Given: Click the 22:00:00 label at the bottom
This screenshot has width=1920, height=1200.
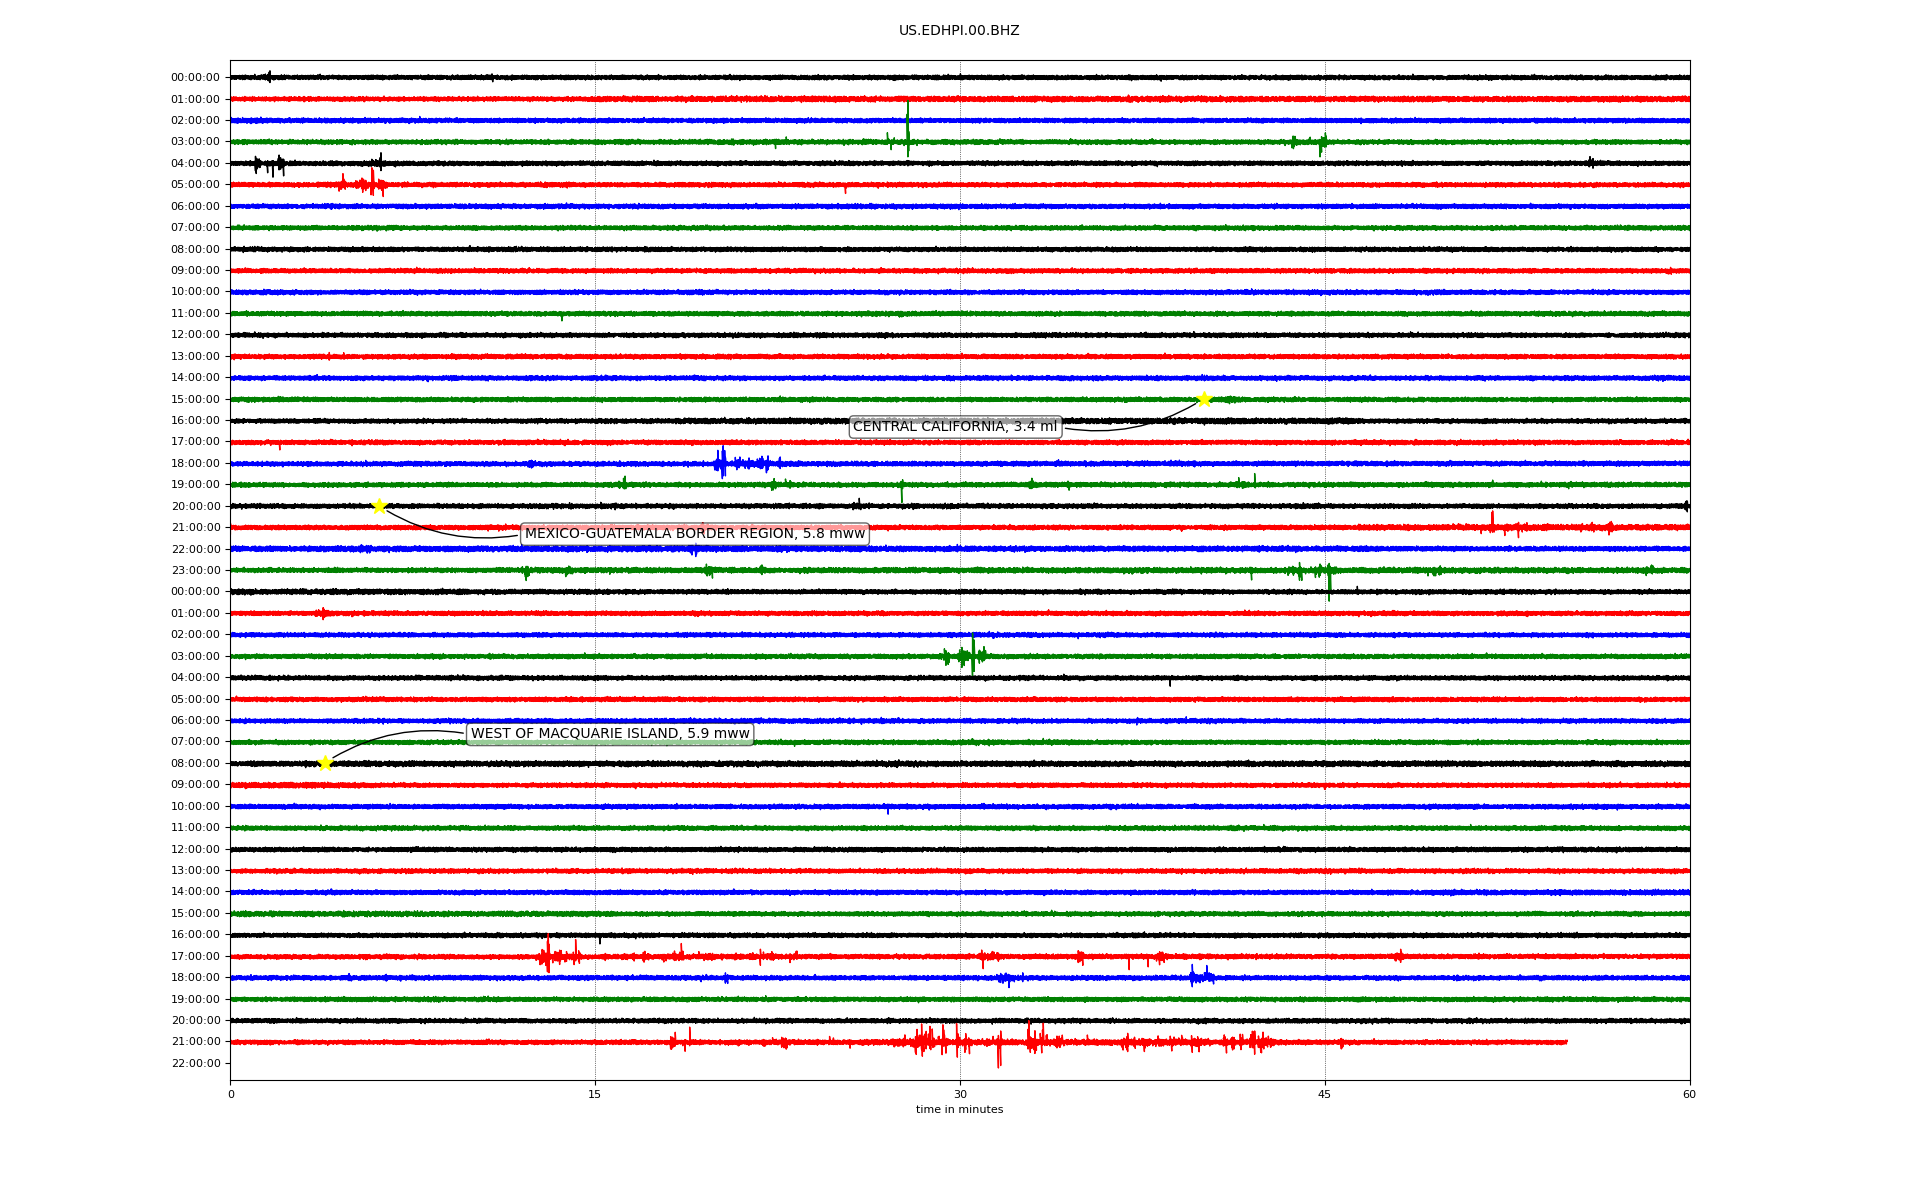Looking at the screenshot, I should 195,1063.
